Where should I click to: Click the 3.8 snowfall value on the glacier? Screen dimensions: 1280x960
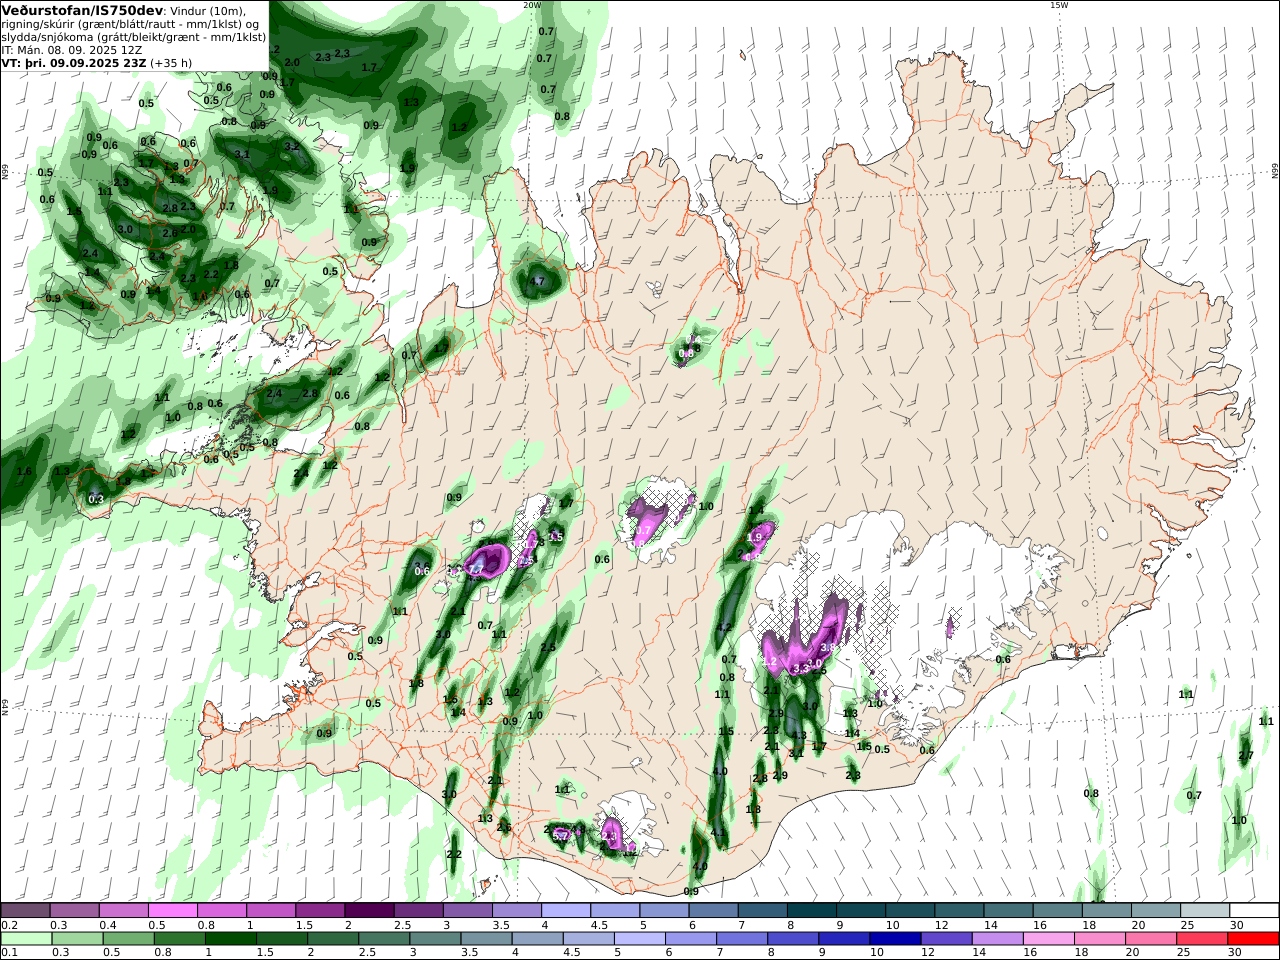pos(827,648)
